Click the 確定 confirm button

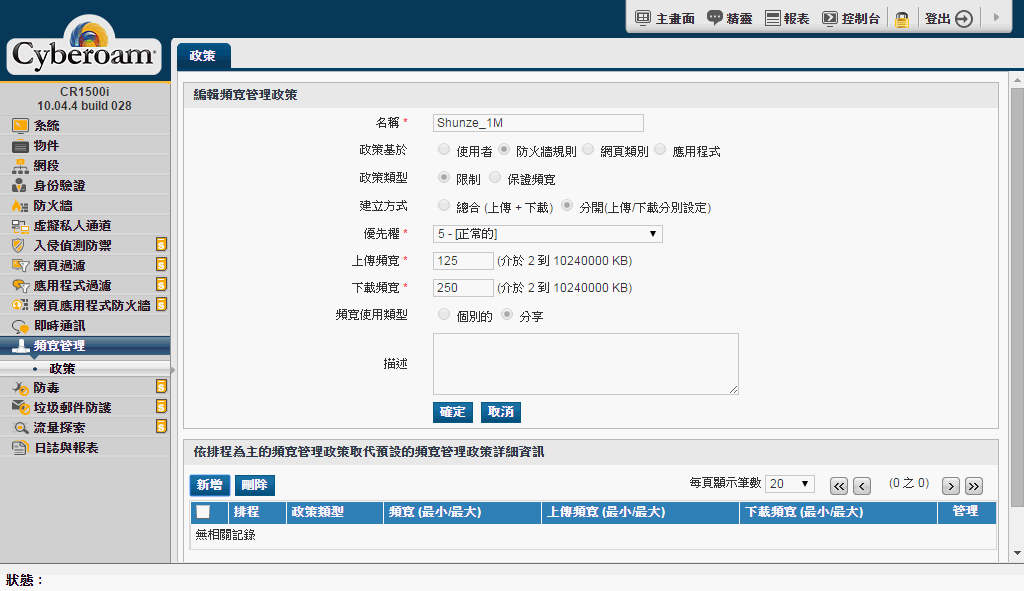(453, 412)
